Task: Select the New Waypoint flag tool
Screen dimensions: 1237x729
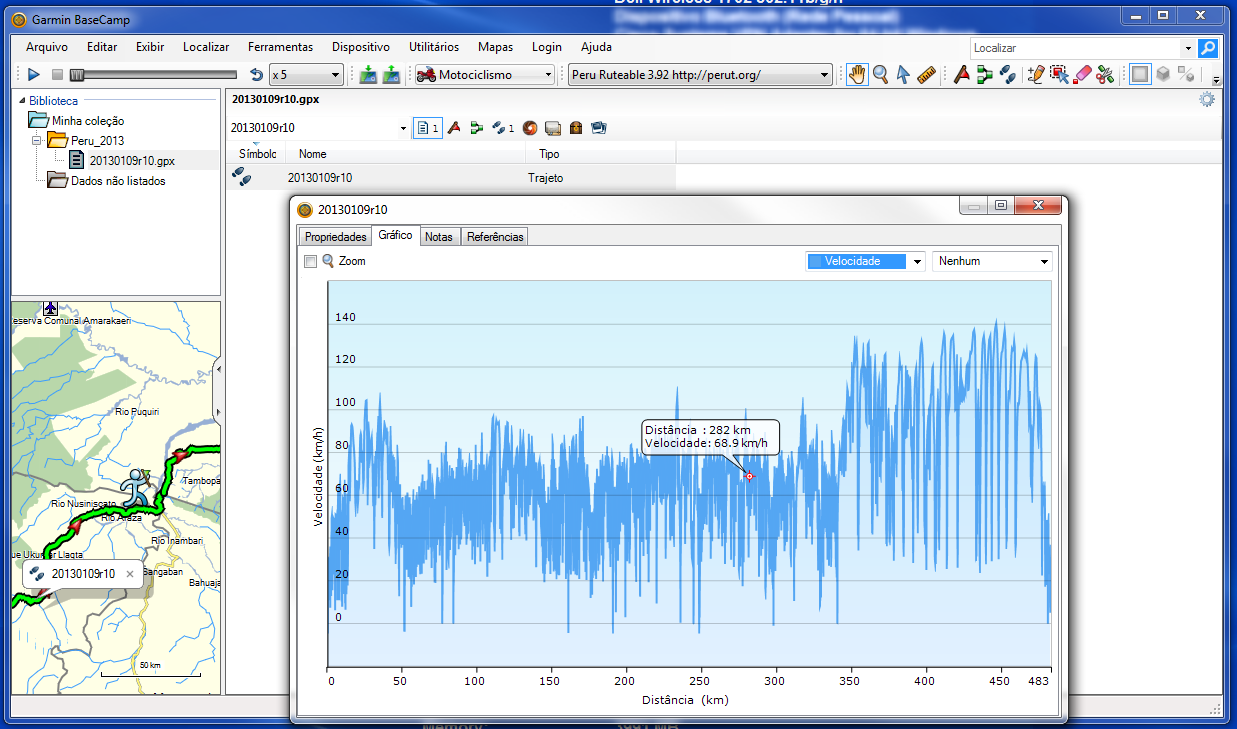Action: tap(961, 75)
